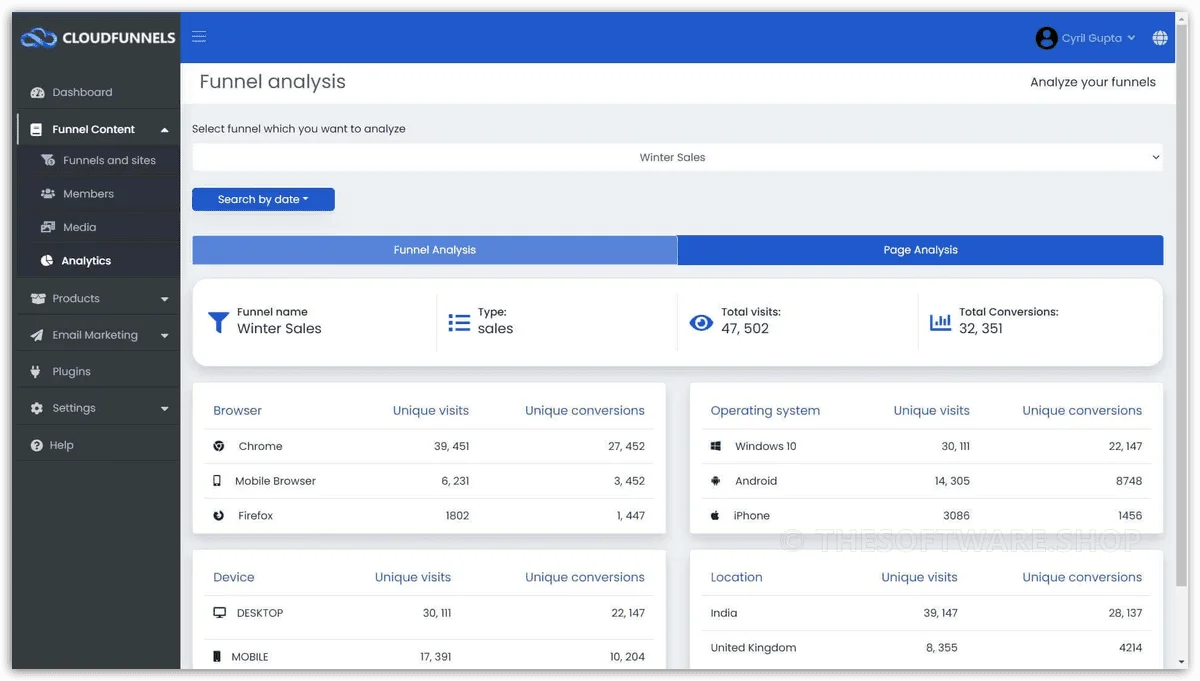Click the Products boxes icon
Image resolution: width=1200 pixels, height=681 pixels.
click(38, 298)
